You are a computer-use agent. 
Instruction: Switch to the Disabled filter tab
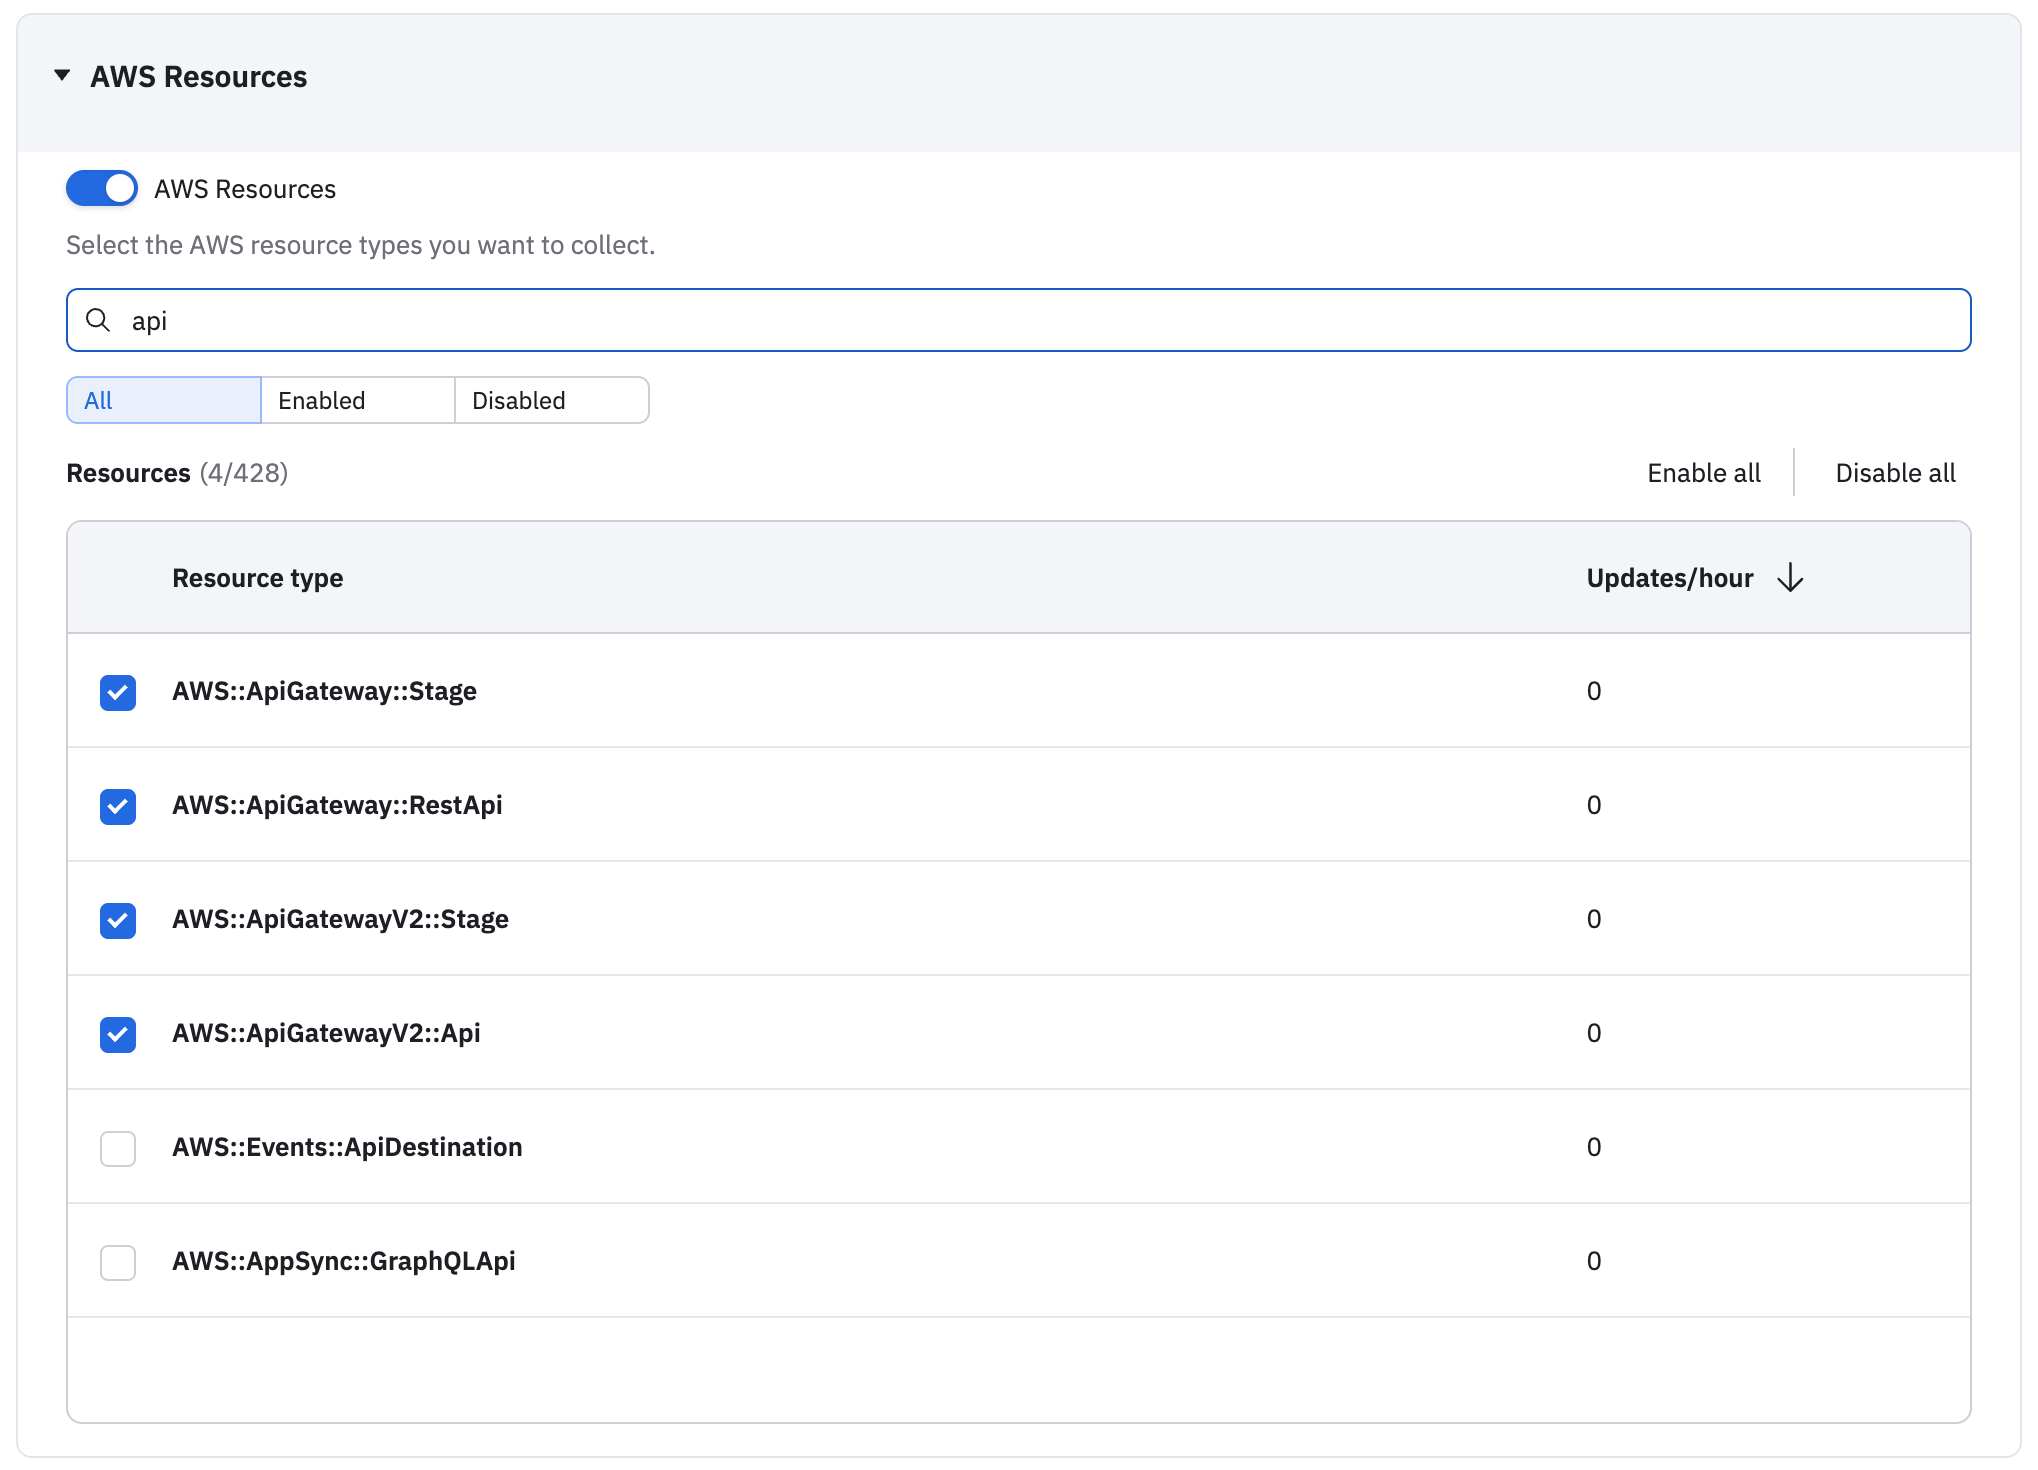tap(551, 401)
